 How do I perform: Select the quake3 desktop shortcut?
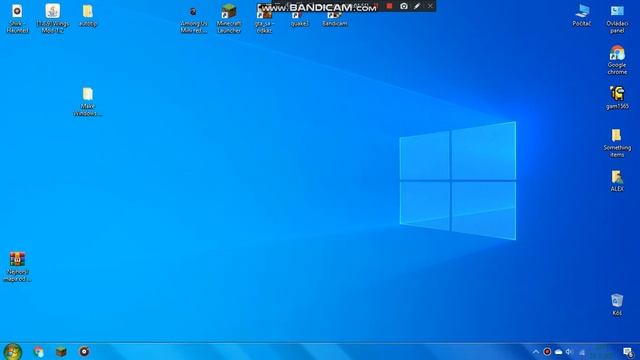click(300, 18)
